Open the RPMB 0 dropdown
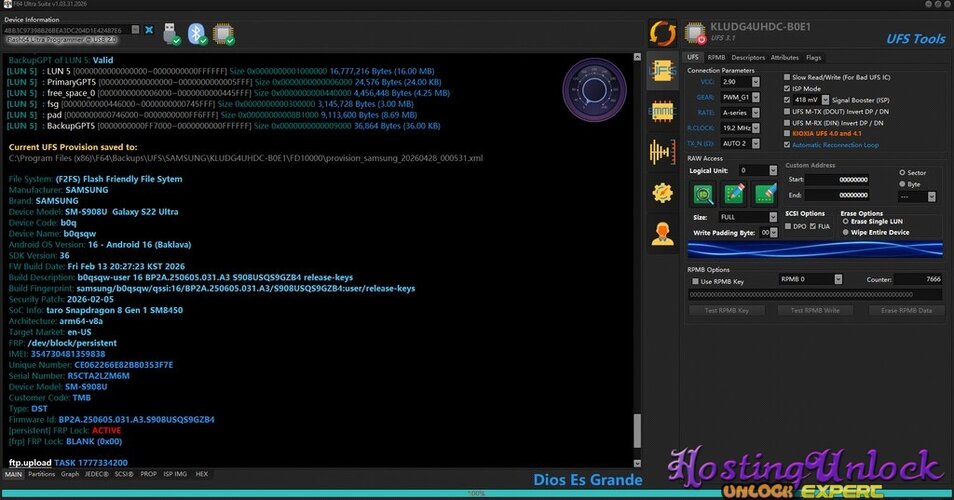The width and height of the screenshot is (954, 500). 838,279
